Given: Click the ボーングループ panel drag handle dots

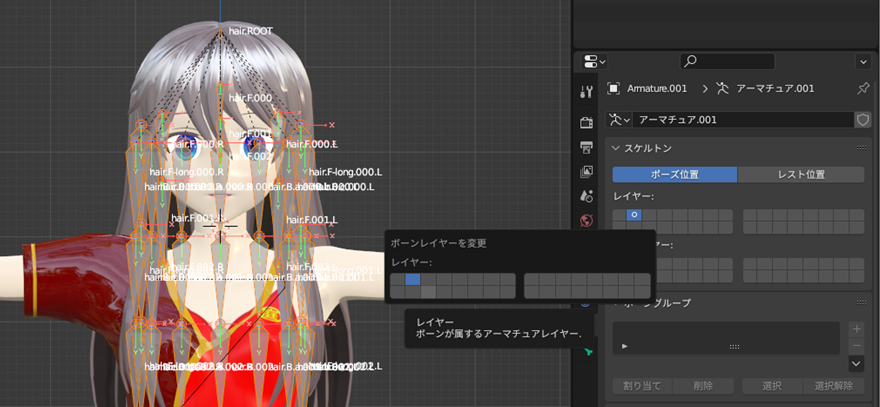Looking at the screenshot, I should [x=861, y=303].
